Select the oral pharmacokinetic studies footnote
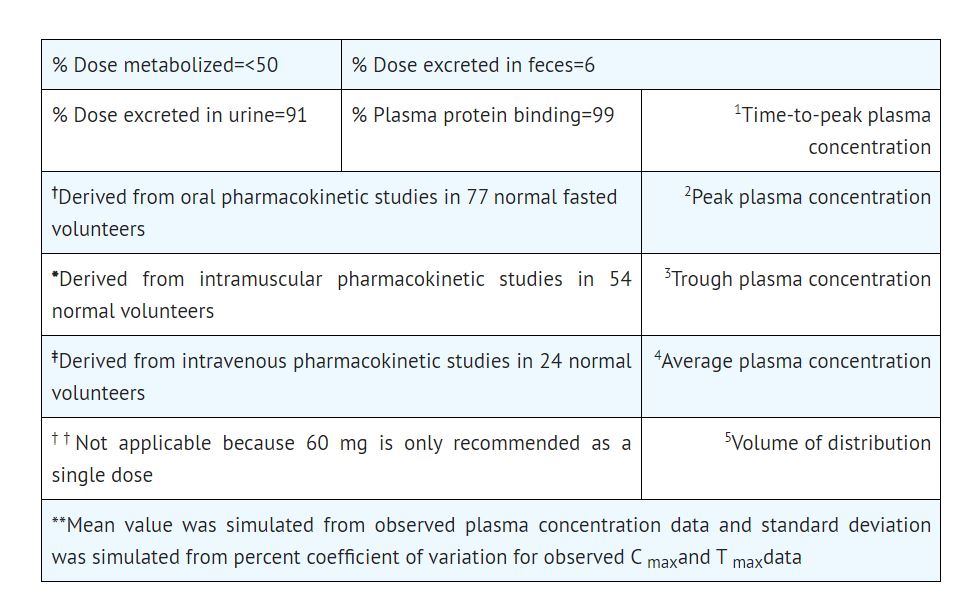 click(x=334, y=213)
